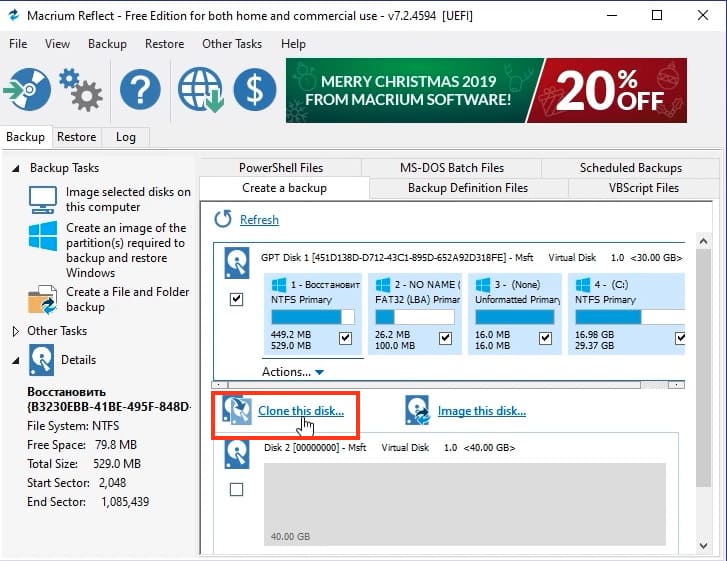
Task: Click the Clone this disk link
Action: click(301, 411)
